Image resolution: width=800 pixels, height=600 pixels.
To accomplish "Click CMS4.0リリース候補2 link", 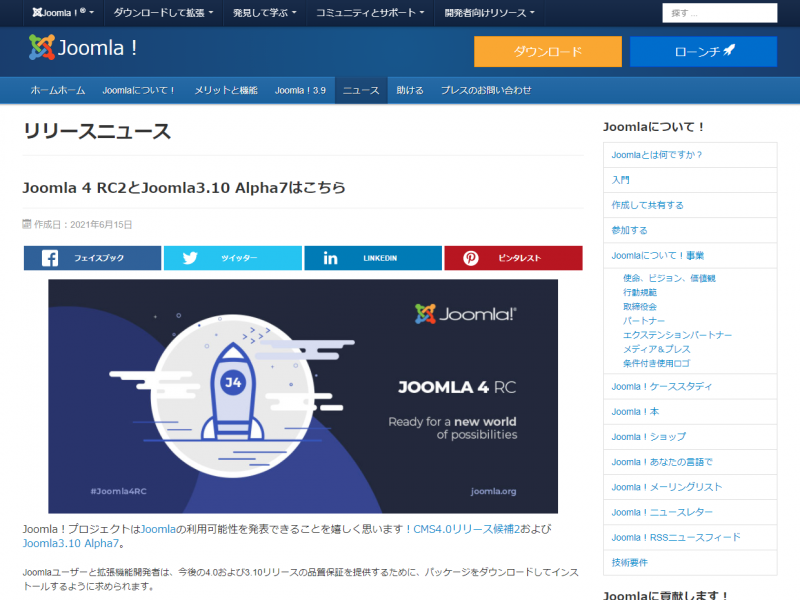I will pyautogui.click(x=466, y=529).
